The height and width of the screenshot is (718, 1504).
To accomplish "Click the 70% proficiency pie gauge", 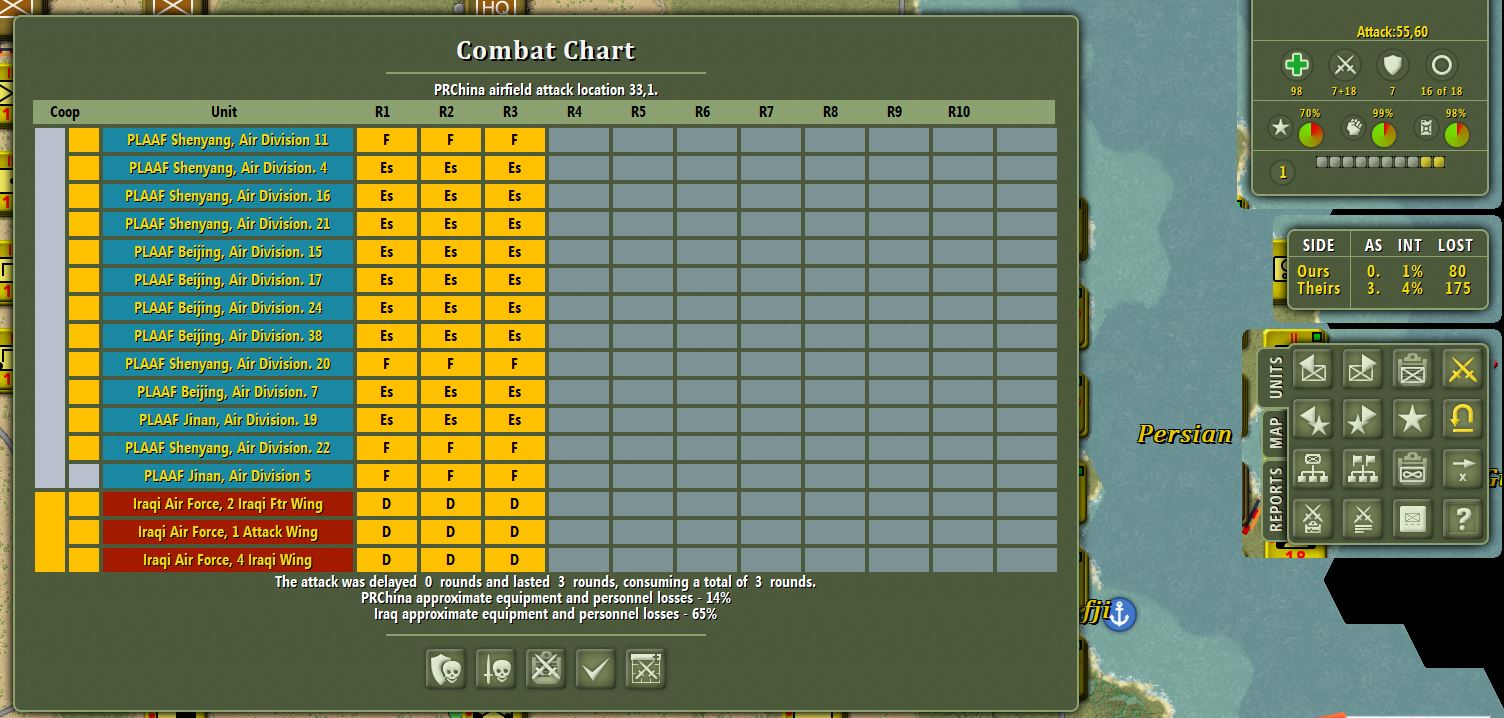I will (x=1311, y=134).
